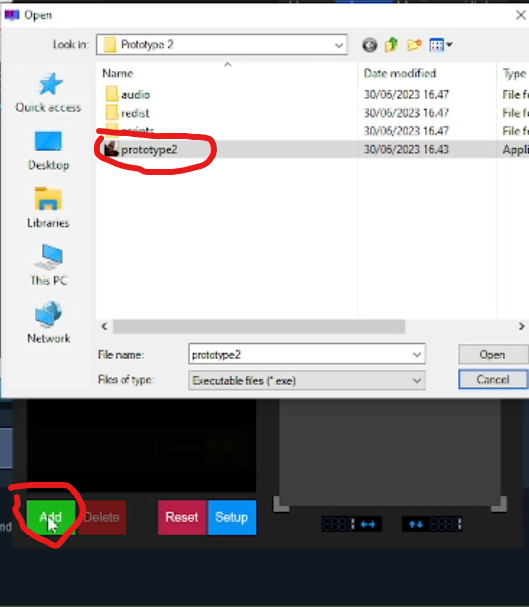Open Libraries from the sidebar
The height and width of the screenshot is (607, 529).
tap(48, 208)
